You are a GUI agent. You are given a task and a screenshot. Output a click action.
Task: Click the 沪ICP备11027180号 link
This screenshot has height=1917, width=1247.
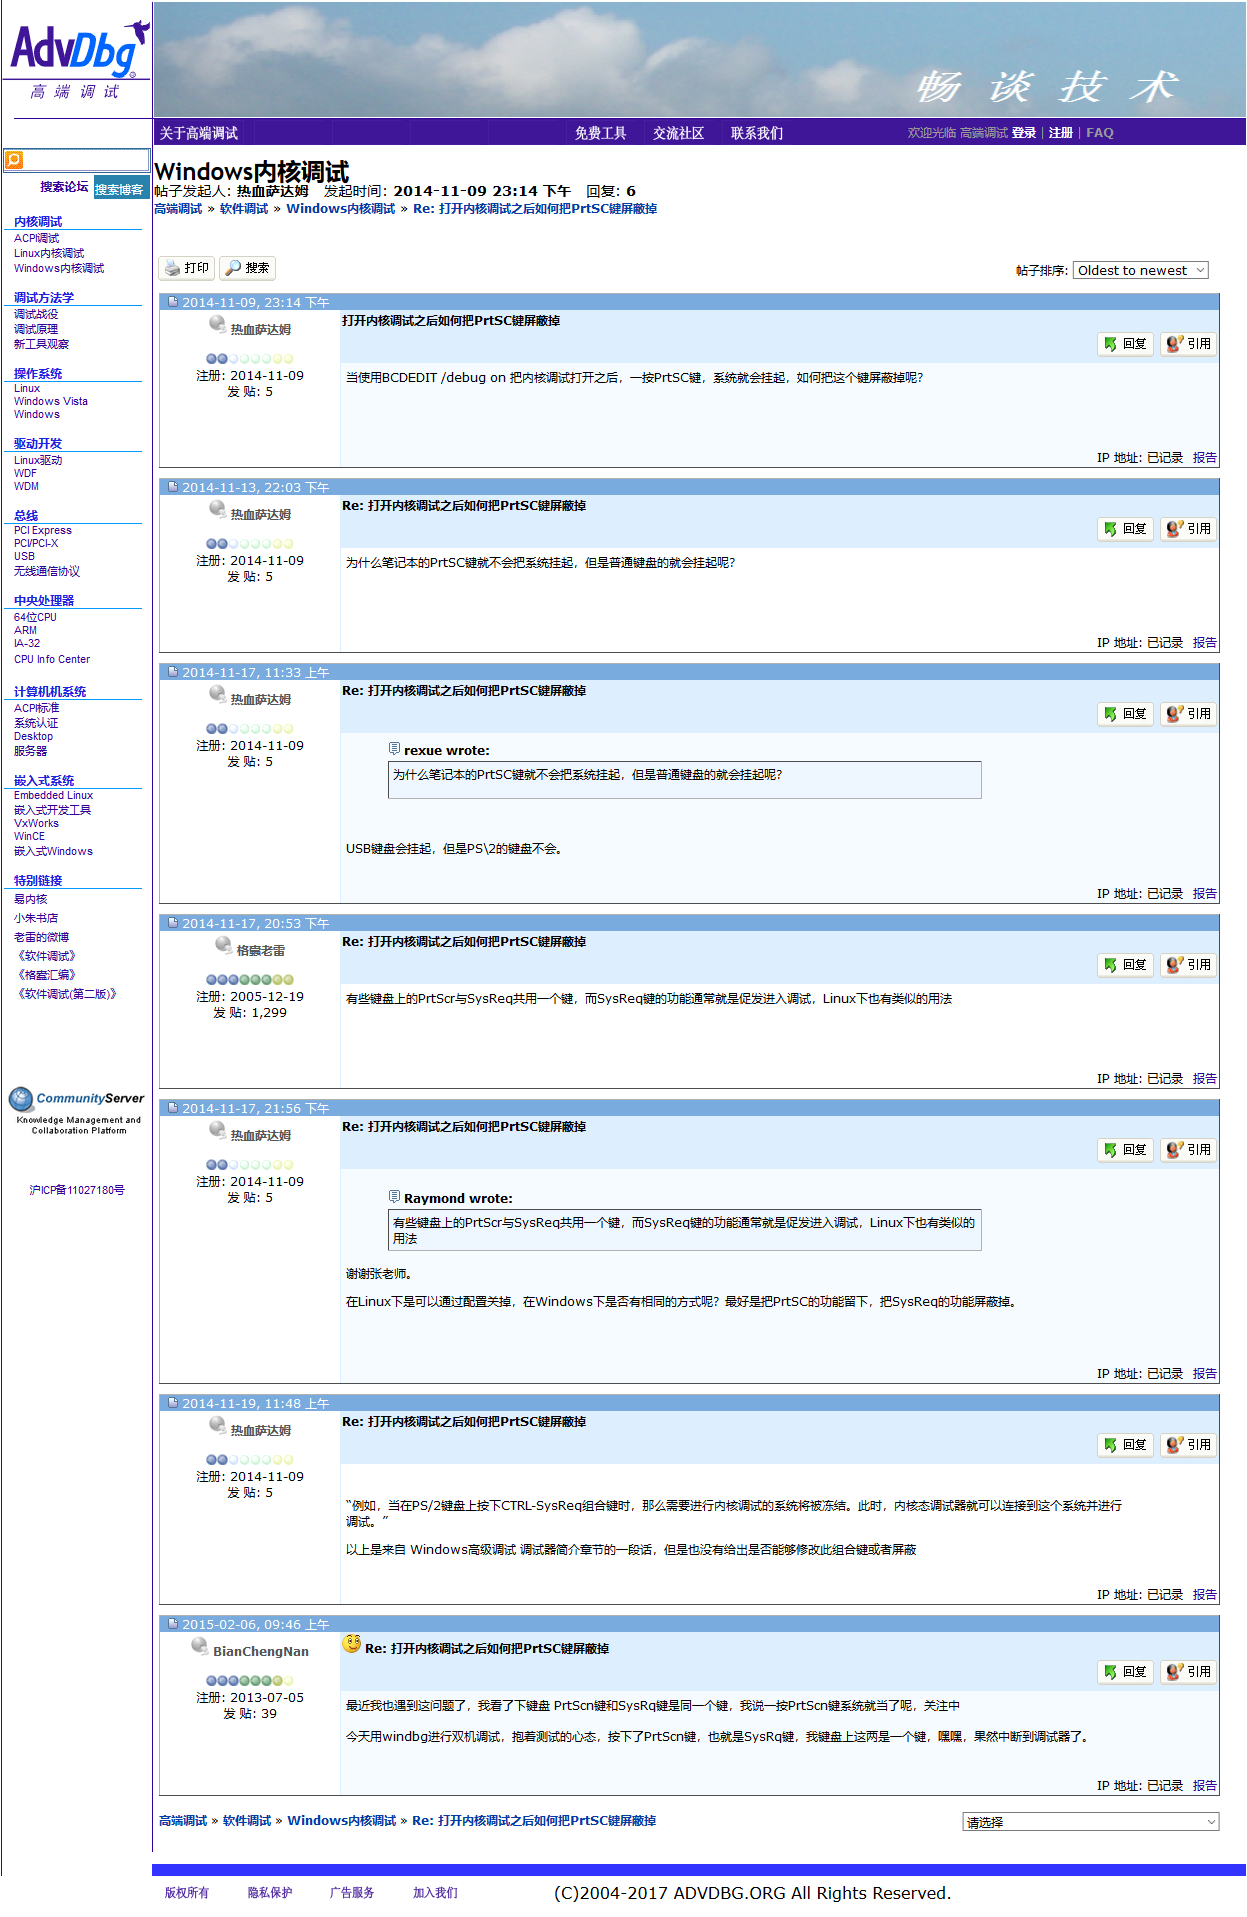coord(77,1190)
